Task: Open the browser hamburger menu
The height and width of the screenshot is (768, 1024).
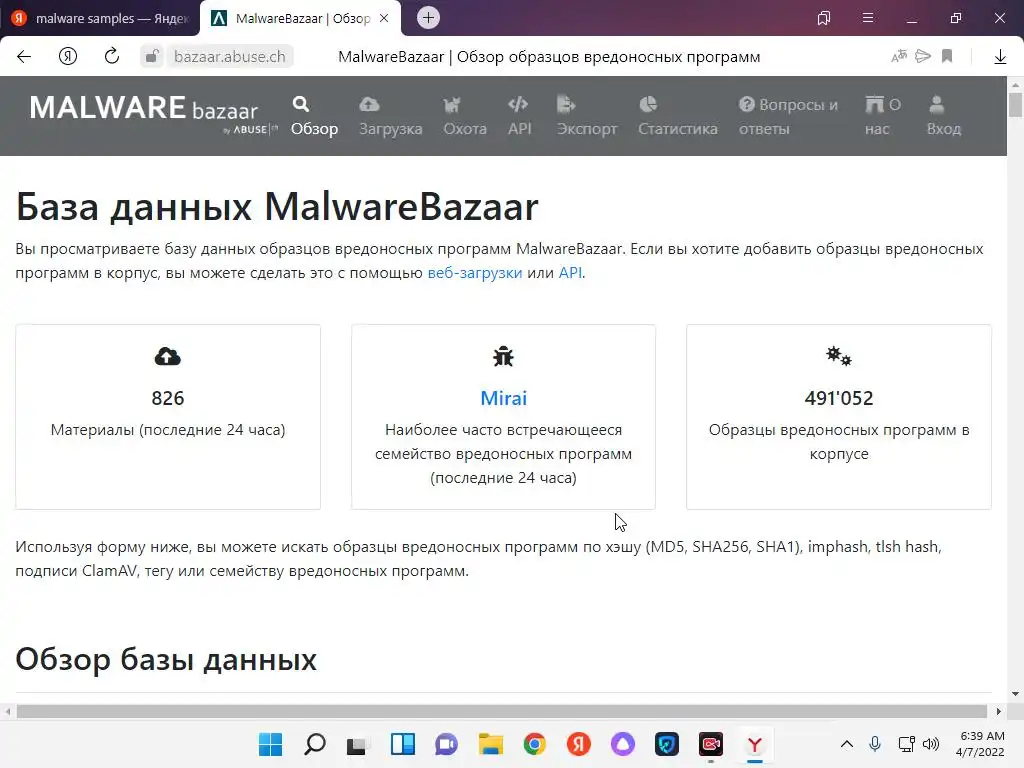Action: coord(868,18)
